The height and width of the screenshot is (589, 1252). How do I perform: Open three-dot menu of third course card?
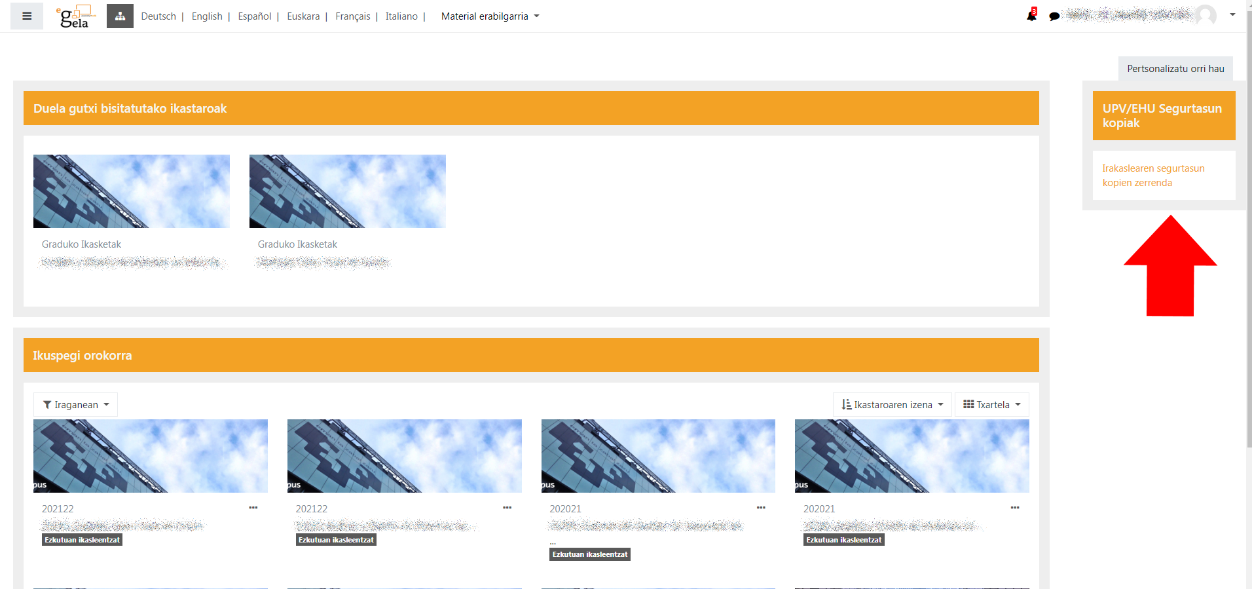pos(761,508)
